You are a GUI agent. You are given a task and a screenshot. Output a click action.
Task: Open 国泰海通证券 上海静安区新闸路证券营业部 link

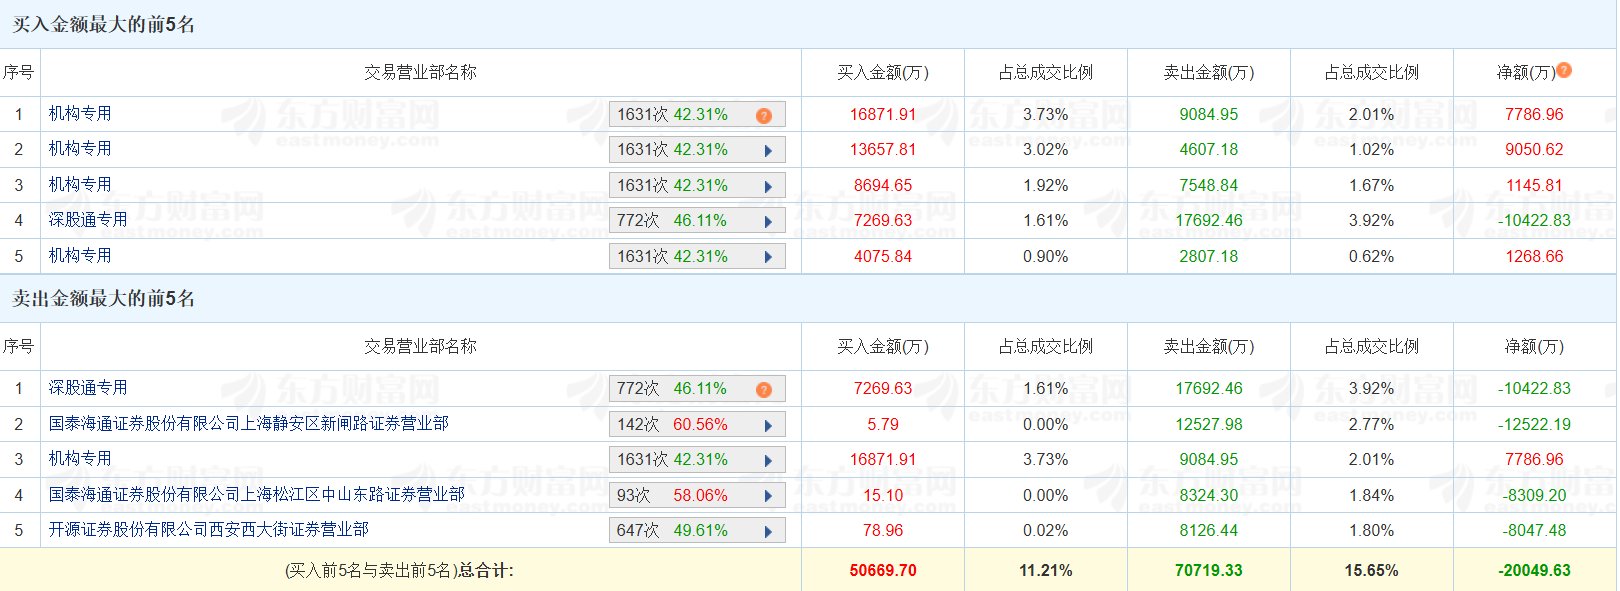[248, 424]
